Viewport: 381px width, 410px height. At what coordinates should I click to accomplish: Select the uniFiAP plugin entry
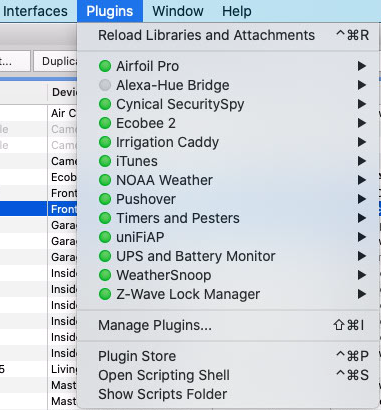point(228,237)
